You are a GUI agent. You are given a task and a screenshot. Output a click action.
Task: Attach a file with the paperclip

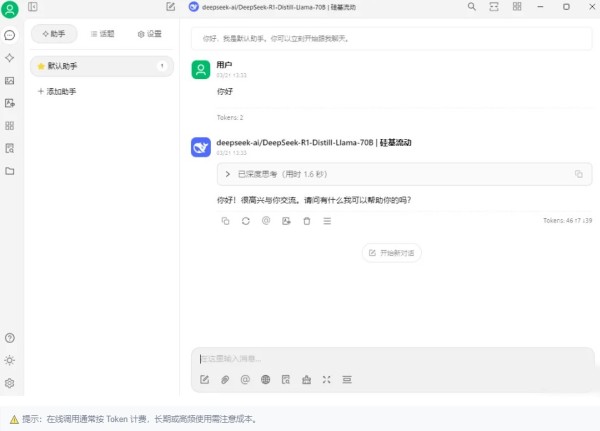pyautogui.click(x=225, y=379)
